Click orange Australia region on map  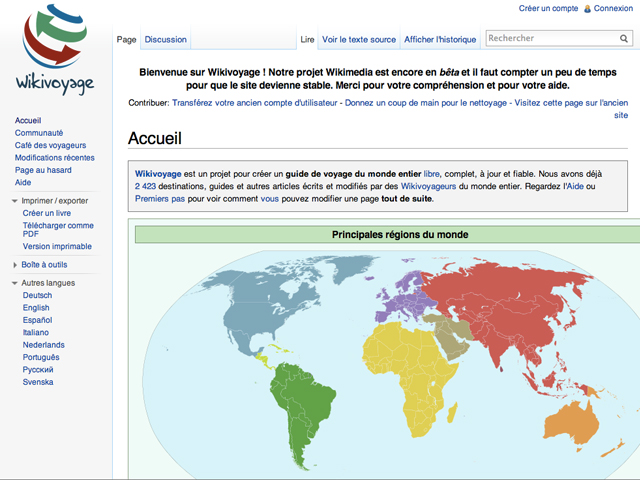click(571, 424)
